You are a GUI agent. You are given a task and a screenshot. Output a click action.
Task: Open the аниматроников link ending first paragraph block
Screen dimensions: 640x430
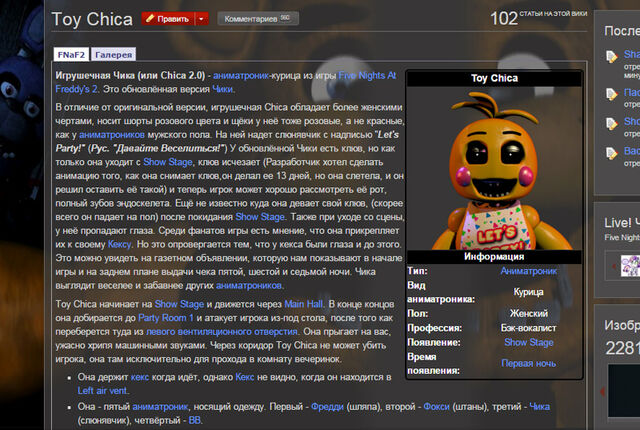(249, 286)
